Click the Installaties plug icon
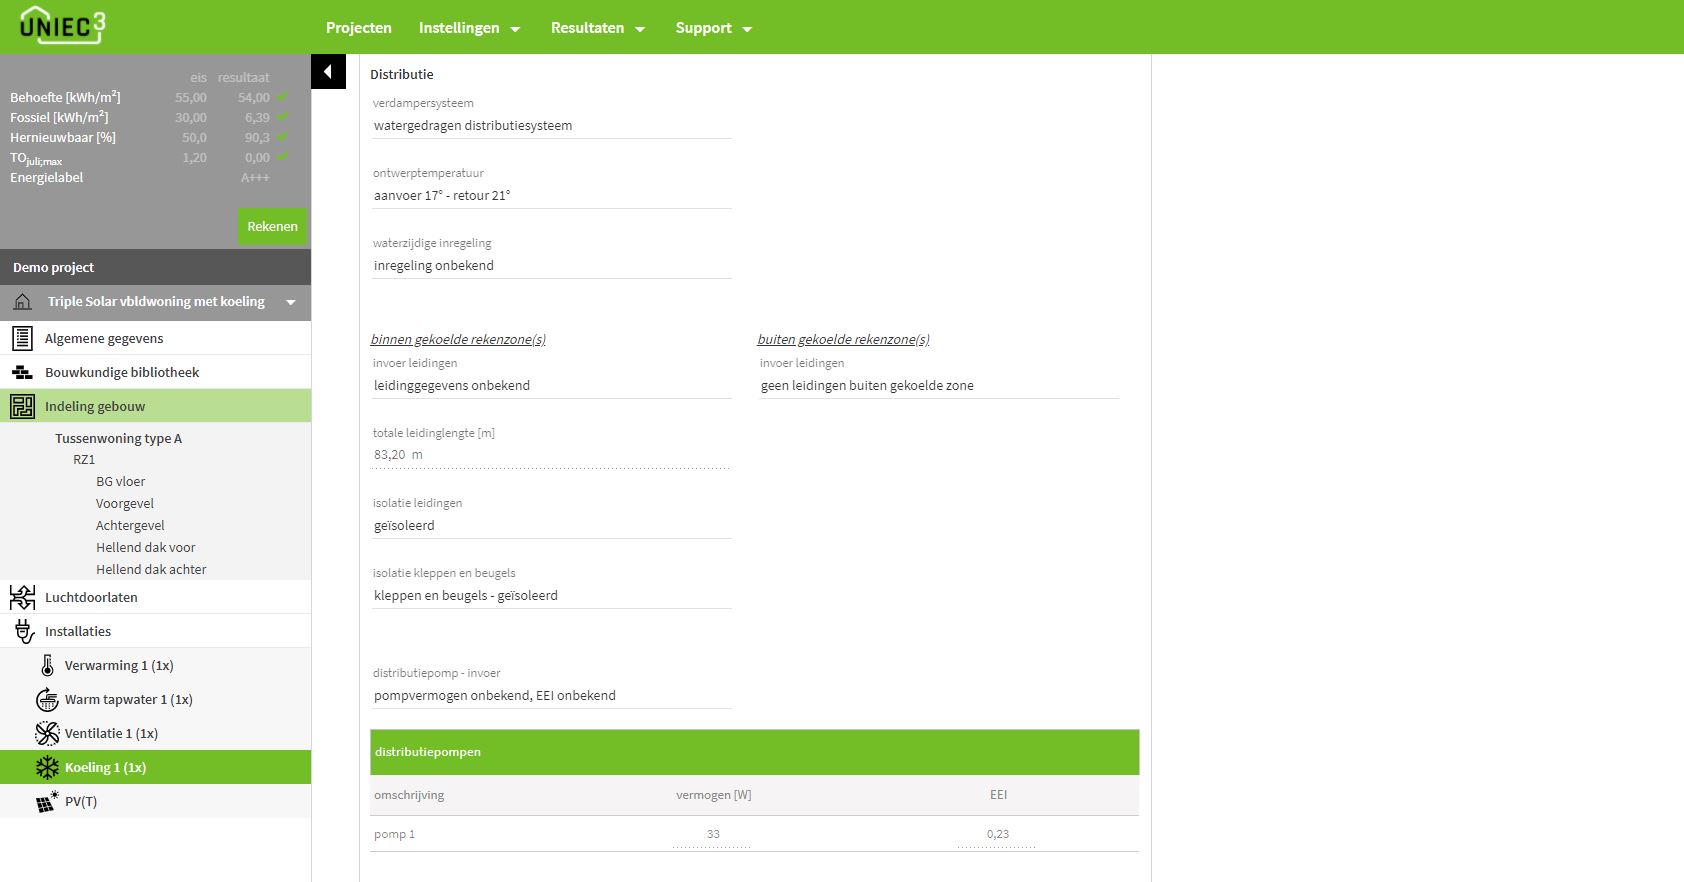Viewport: 1684px width, 882px height. coord(24,631)
